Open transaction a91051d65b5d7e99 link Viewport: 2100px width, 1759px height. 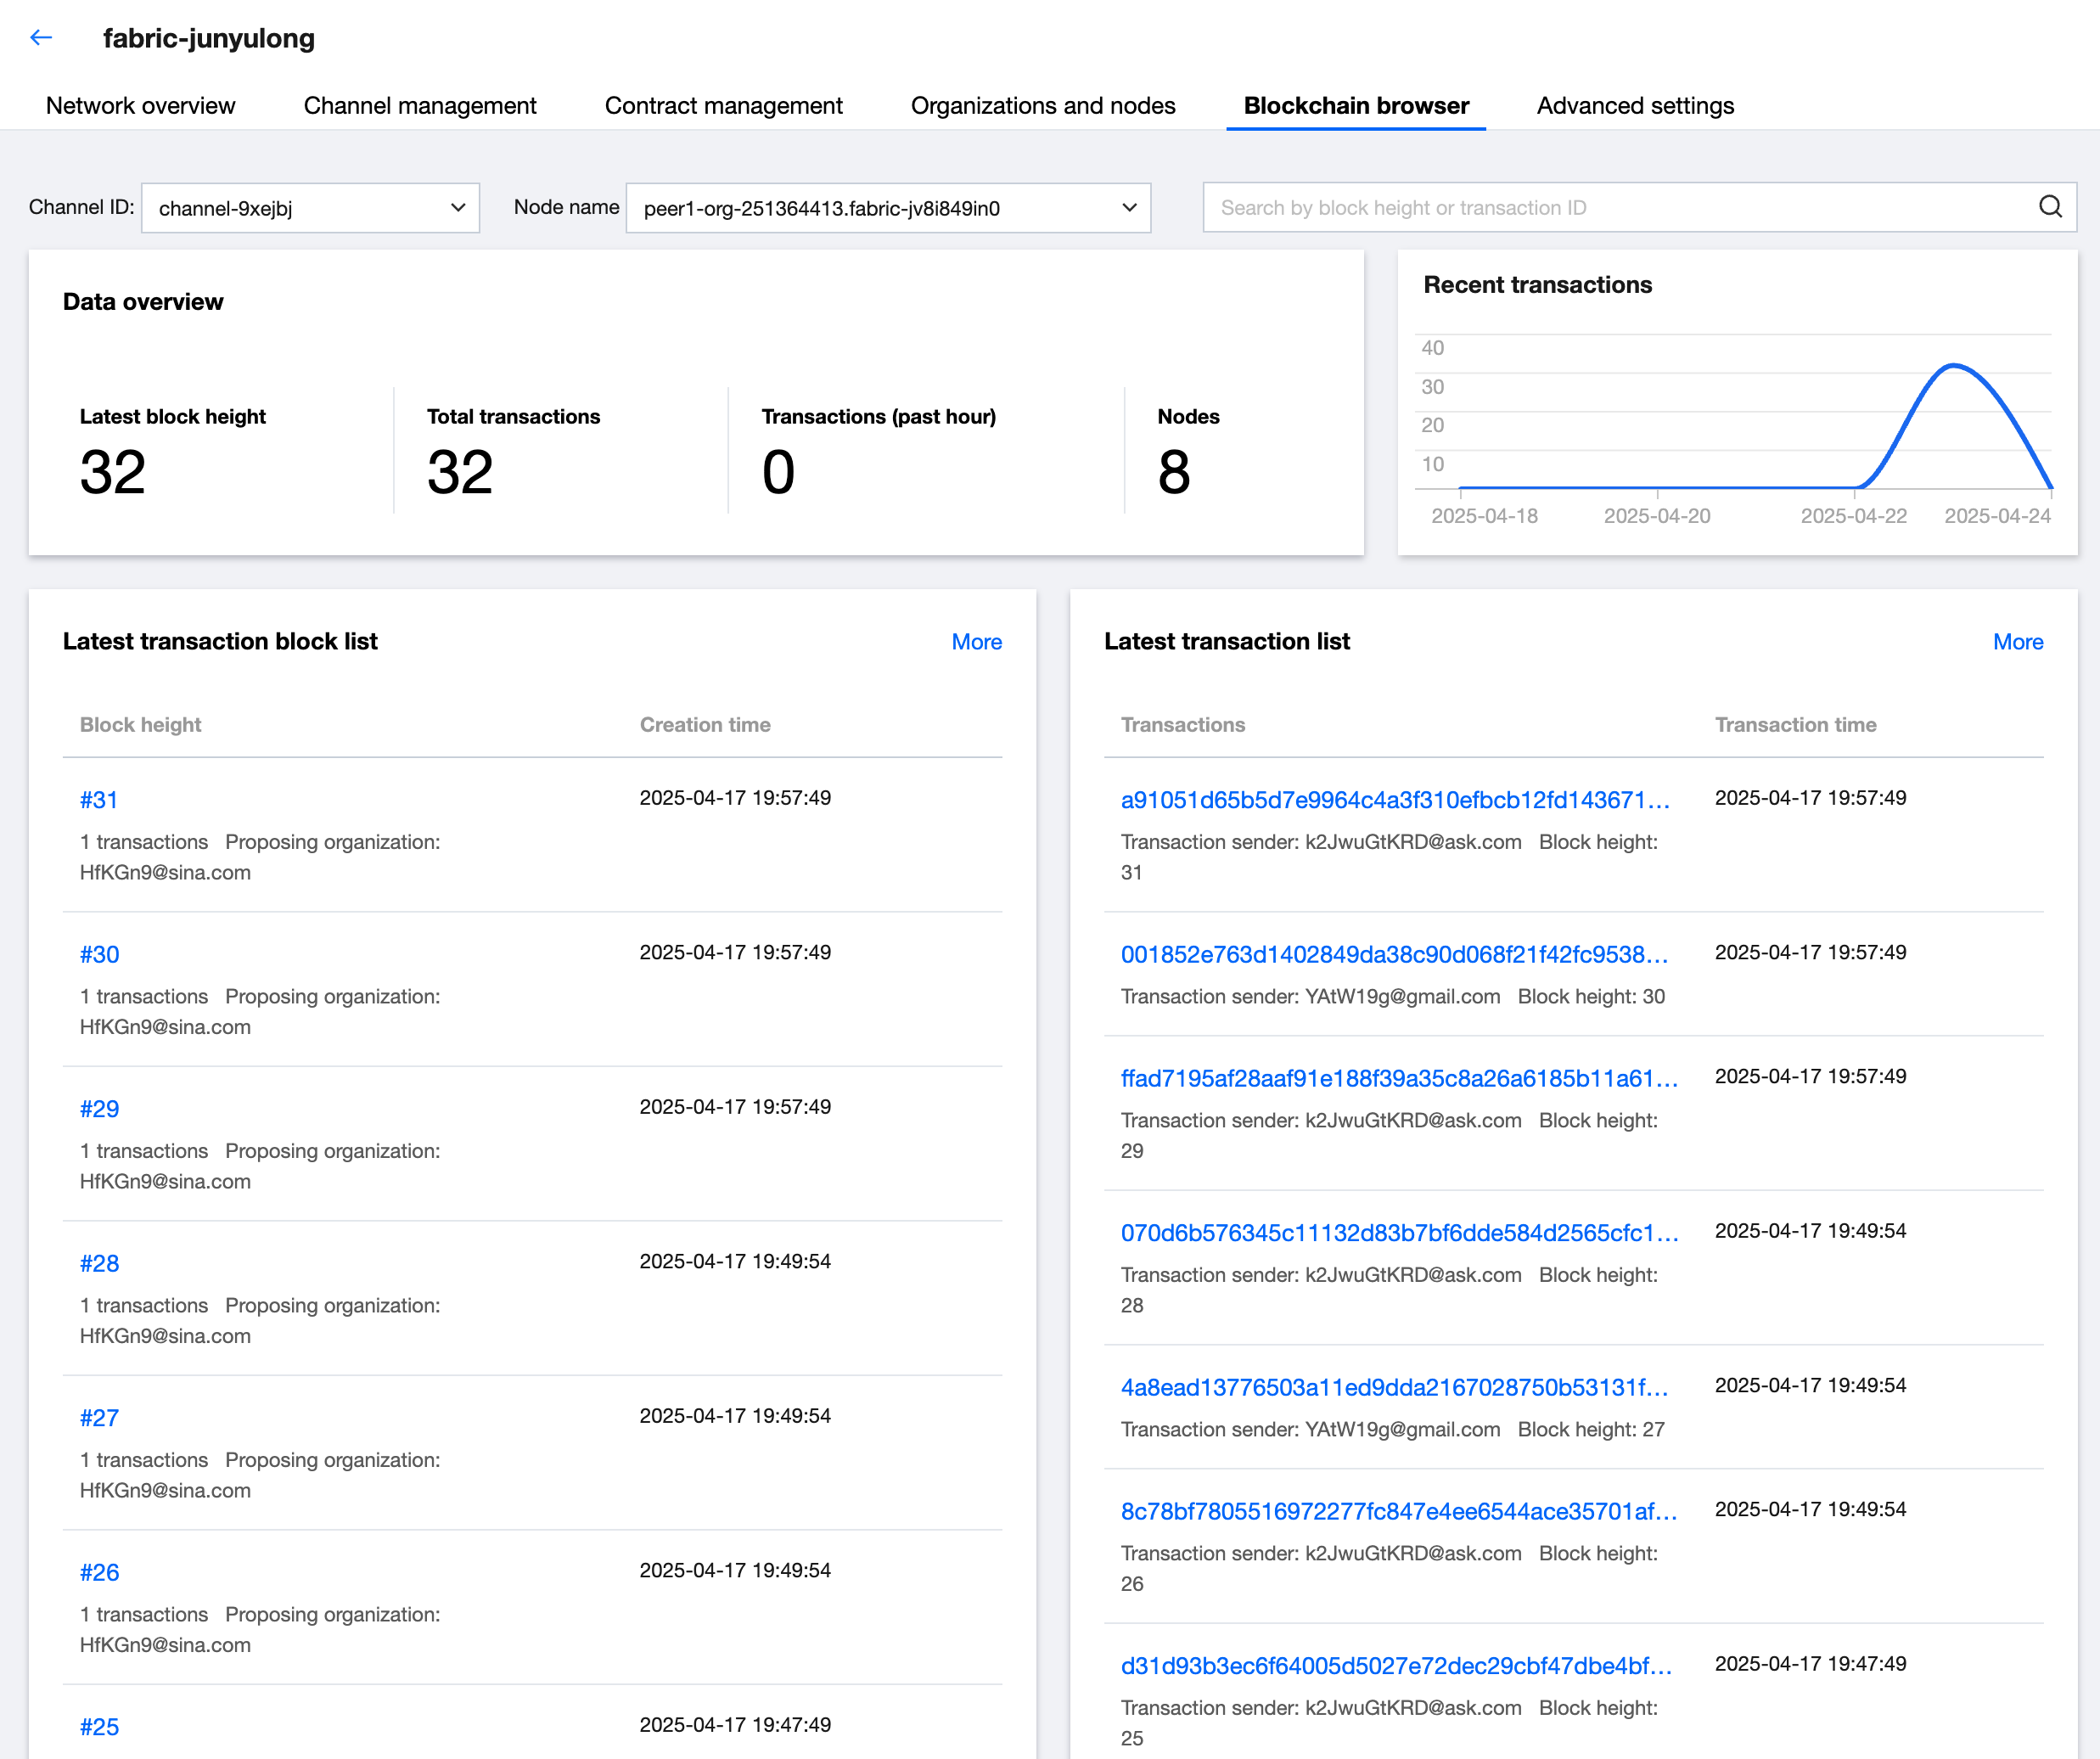pyautogui.click(x=1395, y=800)
